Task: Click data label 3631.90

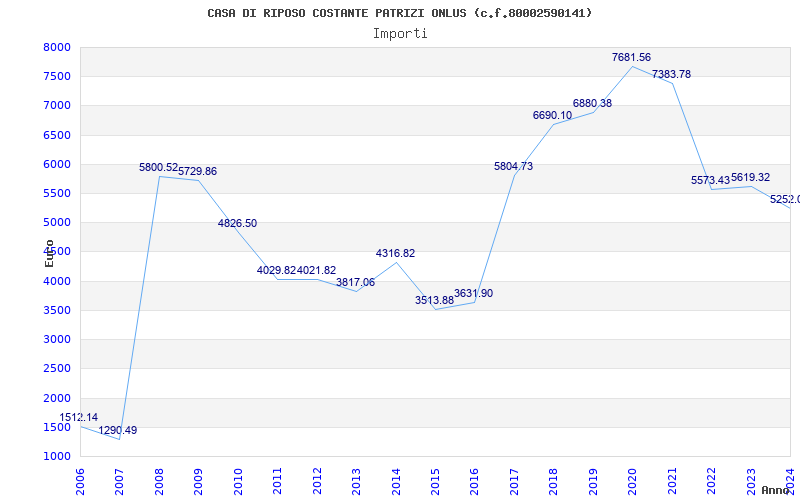Action: click(x=473, y=294)
